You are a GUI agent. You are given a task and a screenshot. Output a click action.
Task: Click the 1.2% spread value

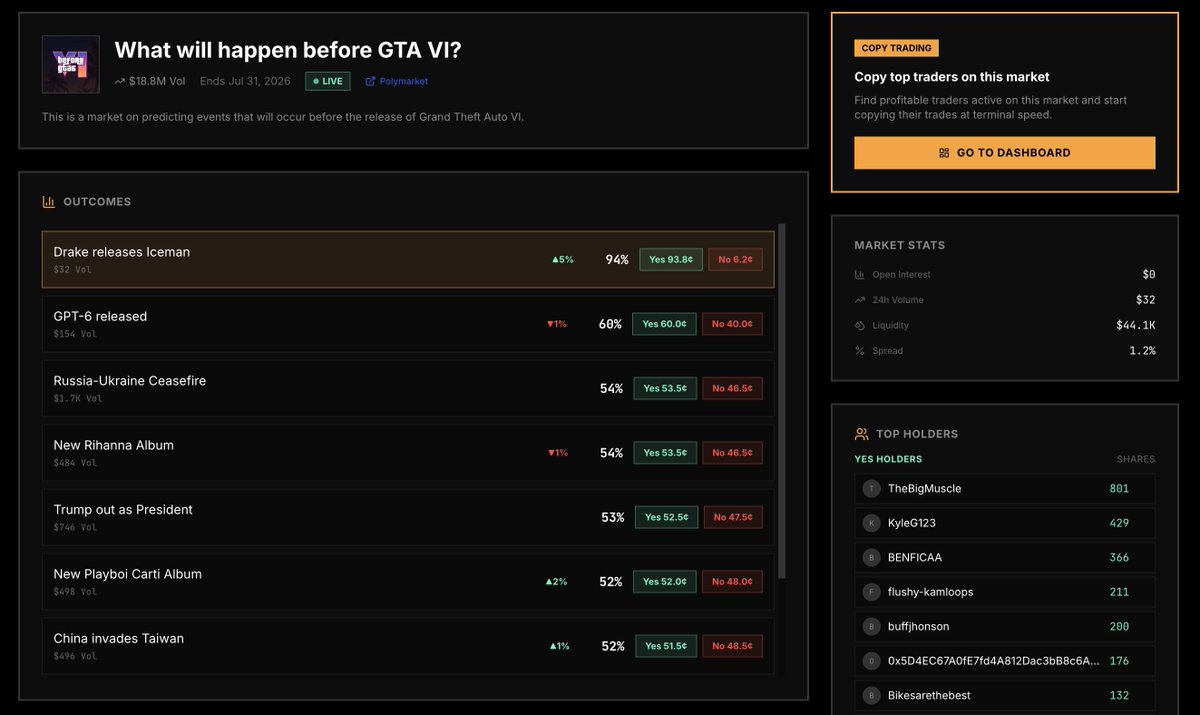pyautogui.click(x=1142, y=351)
